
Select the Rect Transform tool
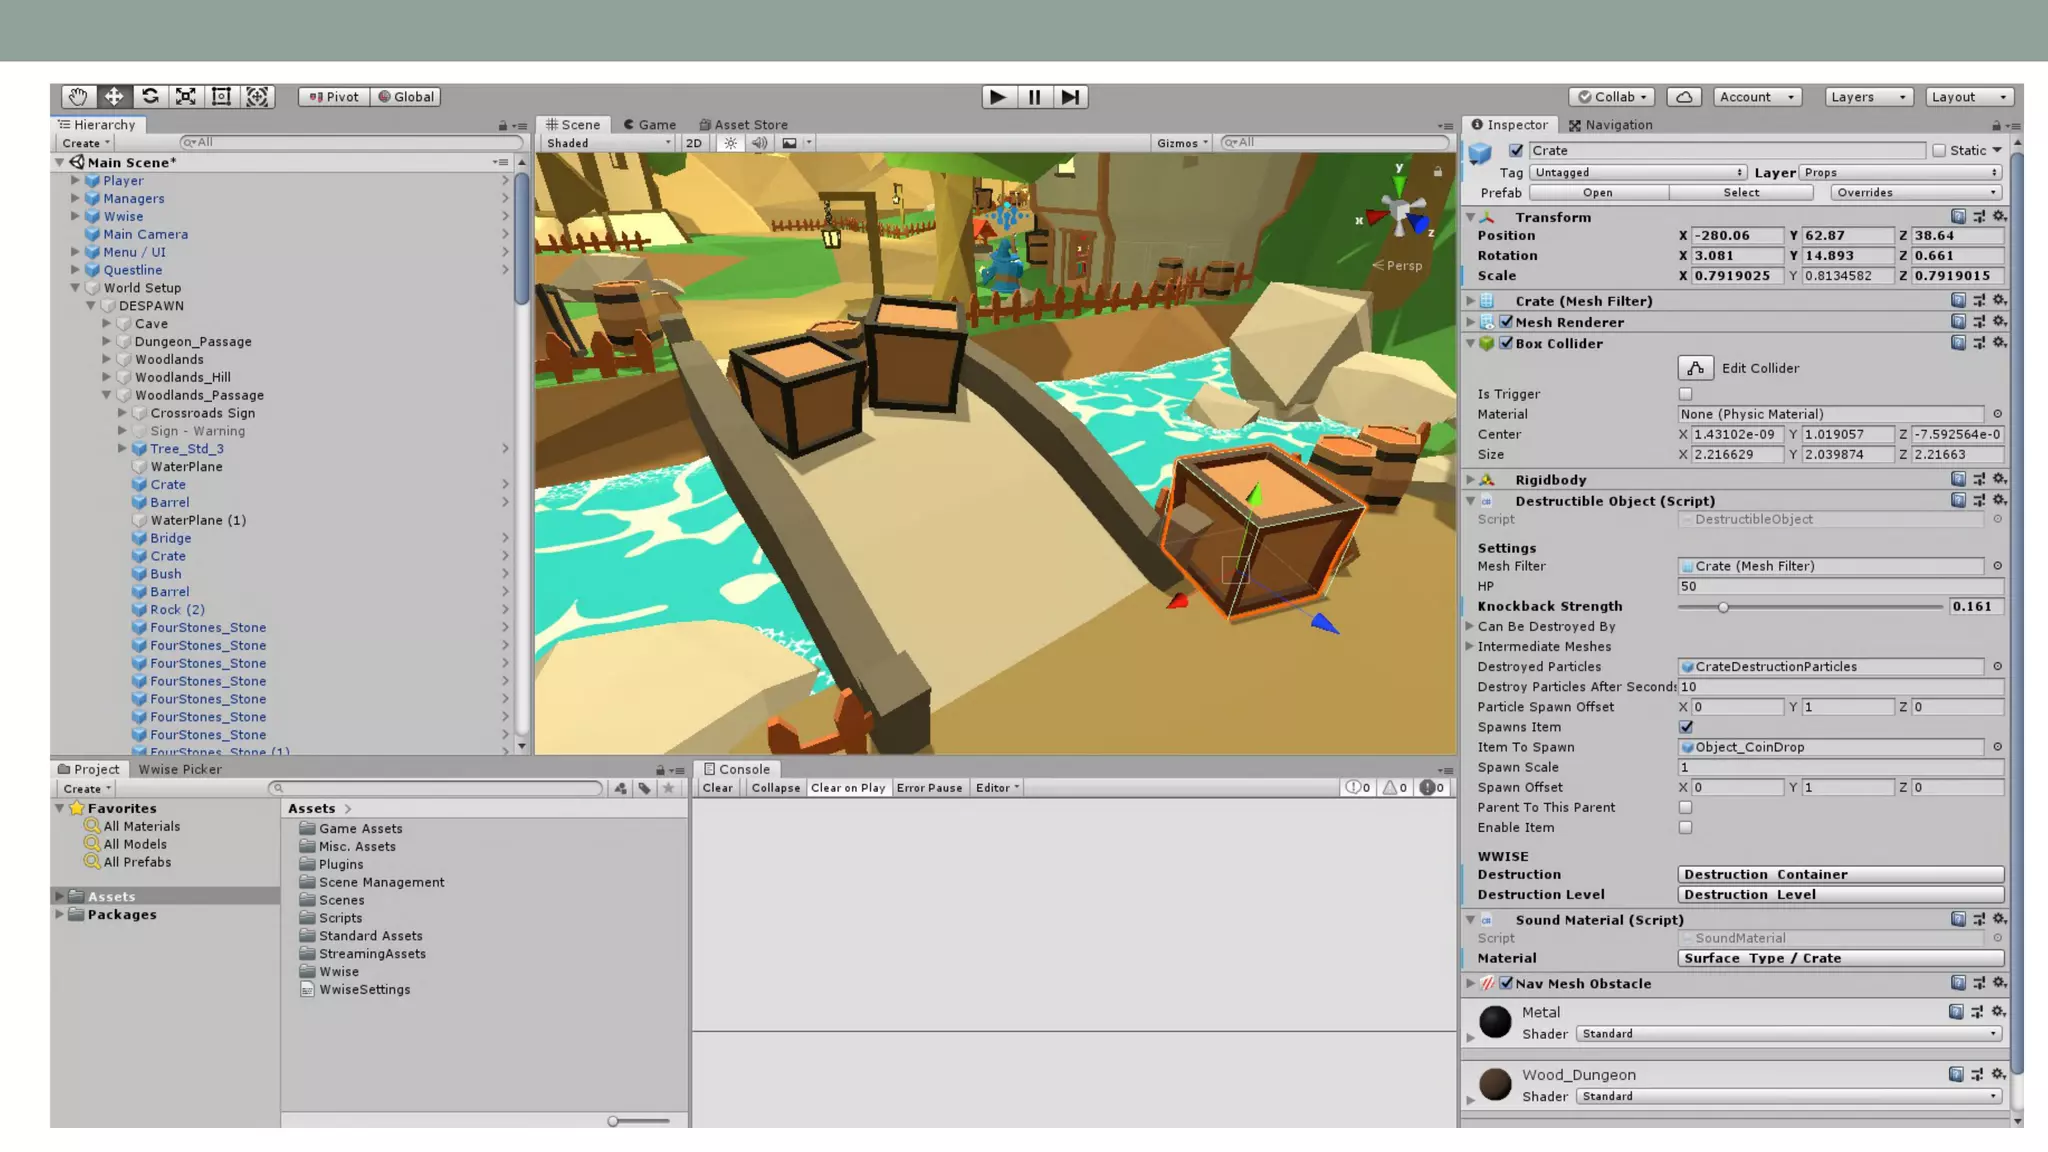222,97
